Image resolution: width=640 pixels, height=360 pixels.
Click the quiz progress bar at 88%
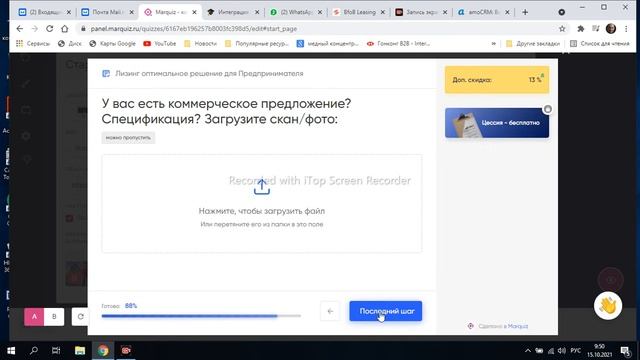coord(201,316)
